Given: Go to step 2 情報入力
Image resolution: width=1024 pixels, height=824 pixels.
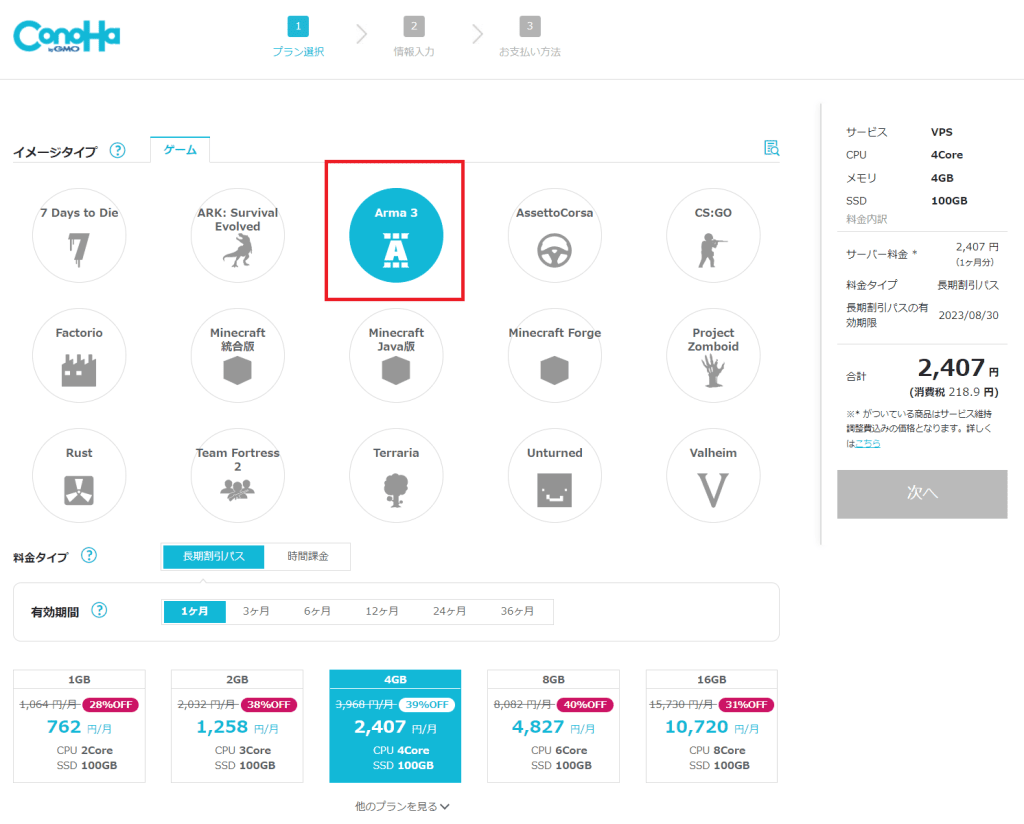Looking at the screenshot, I should point(414,37).
